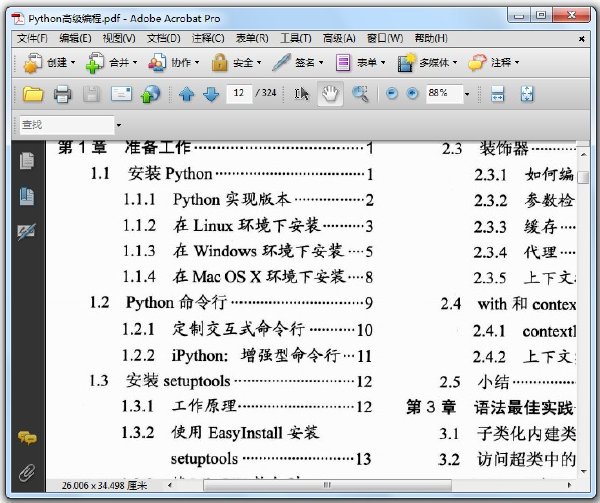Click the Create PDF icon

[33, 62]
